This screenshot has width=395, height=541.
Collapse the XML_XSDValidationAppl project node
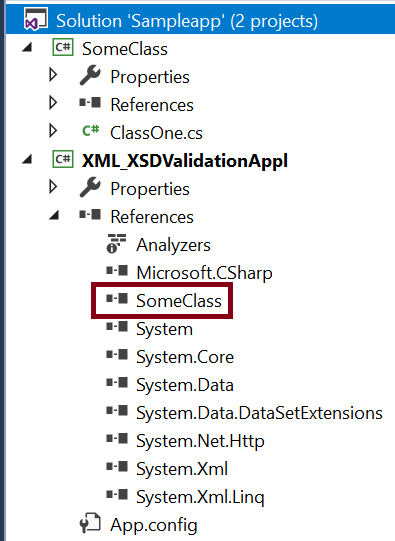(x=27, y=159)
